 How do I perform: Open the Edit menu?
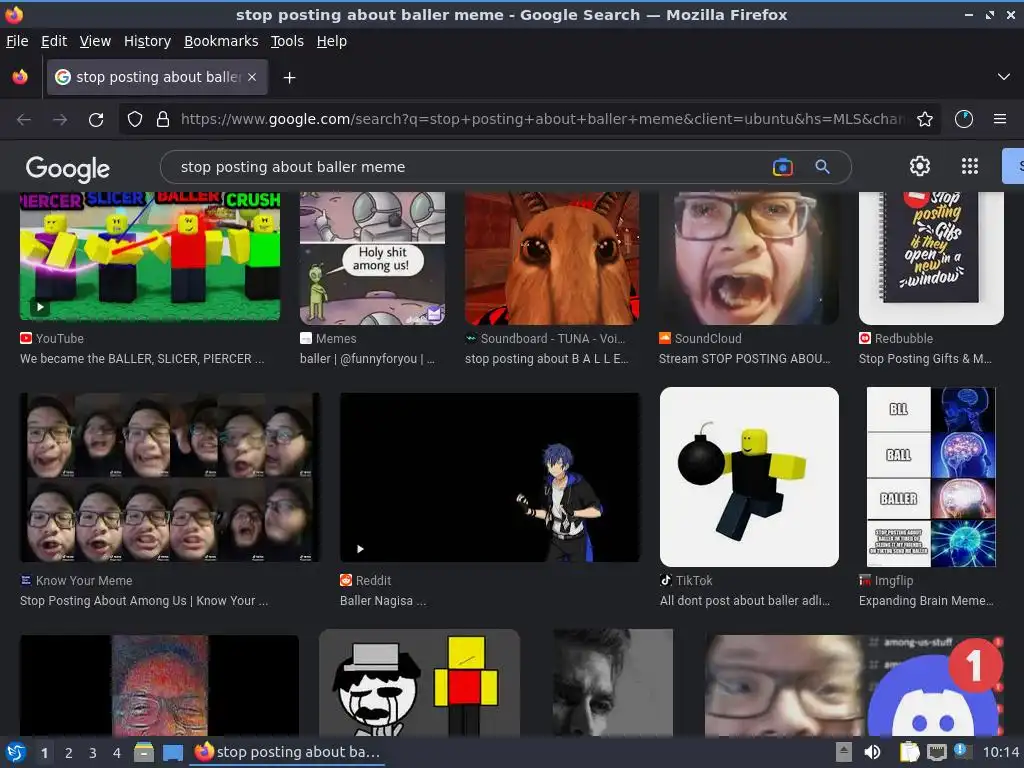coord(54,41)
